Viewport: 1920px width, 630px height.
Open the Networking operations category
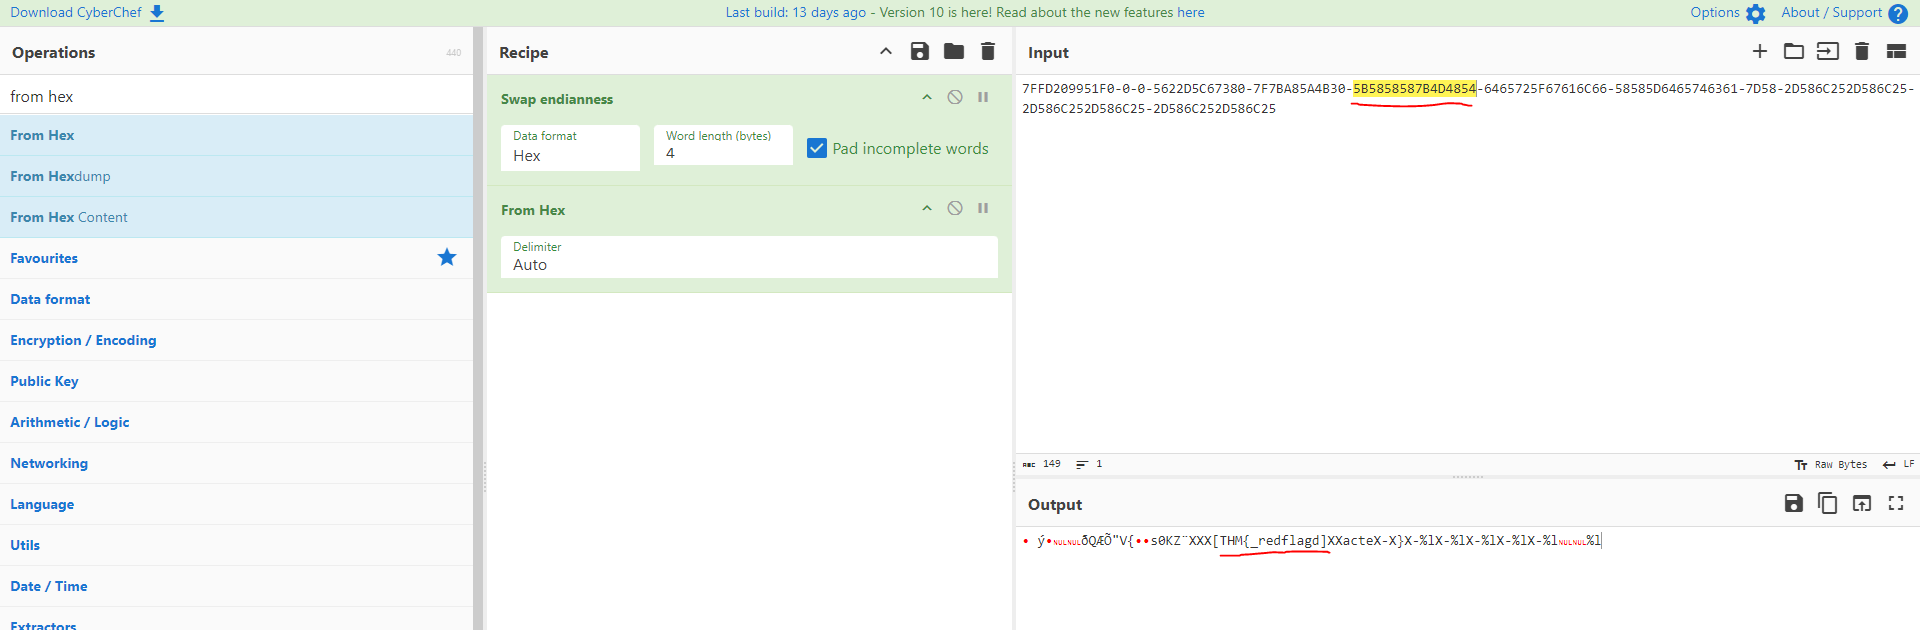click(x=49, y=463)
